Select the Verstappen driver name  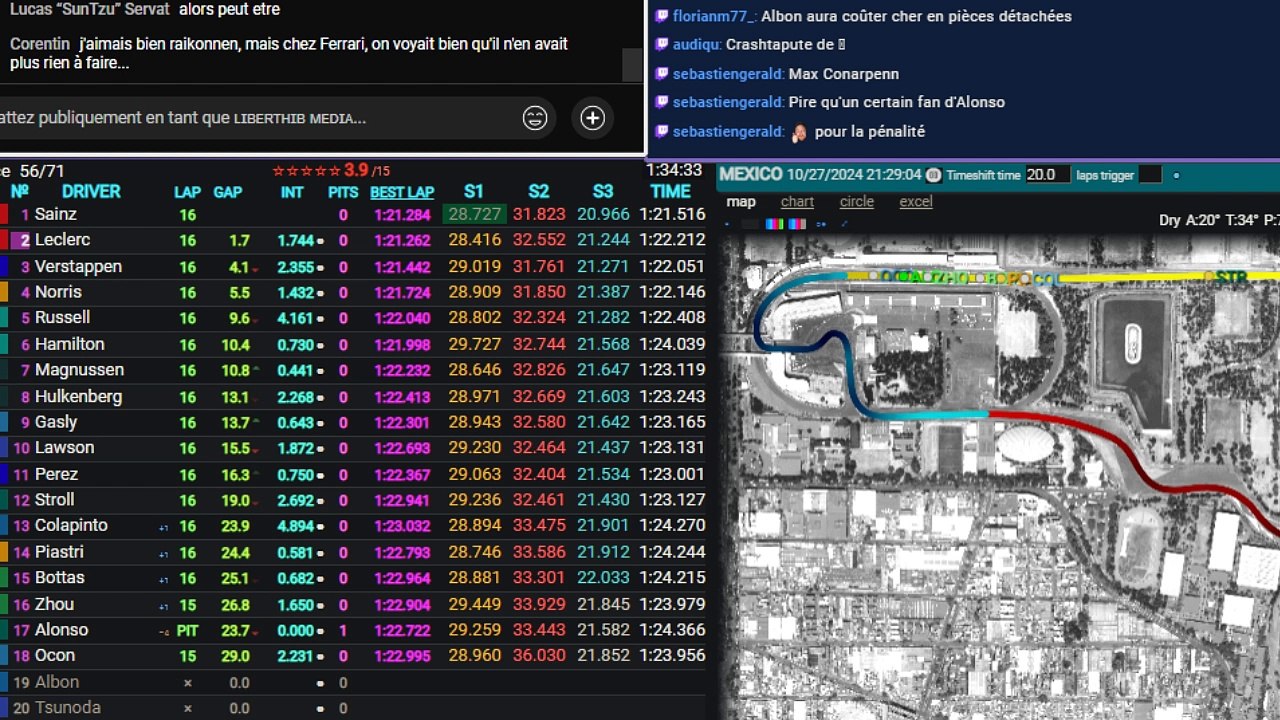(78, 266)
